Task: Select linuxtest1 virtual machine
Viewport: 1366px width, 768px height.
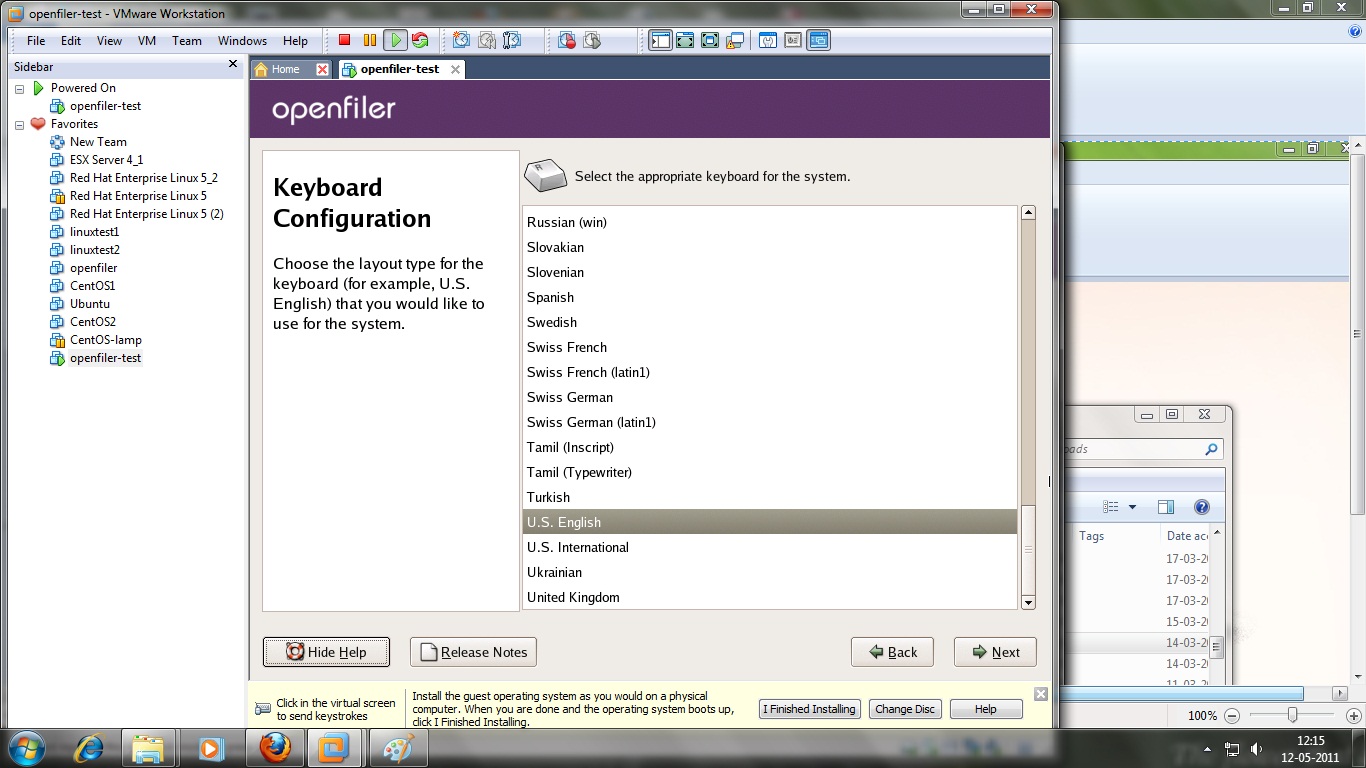Action: click(94, 232)
